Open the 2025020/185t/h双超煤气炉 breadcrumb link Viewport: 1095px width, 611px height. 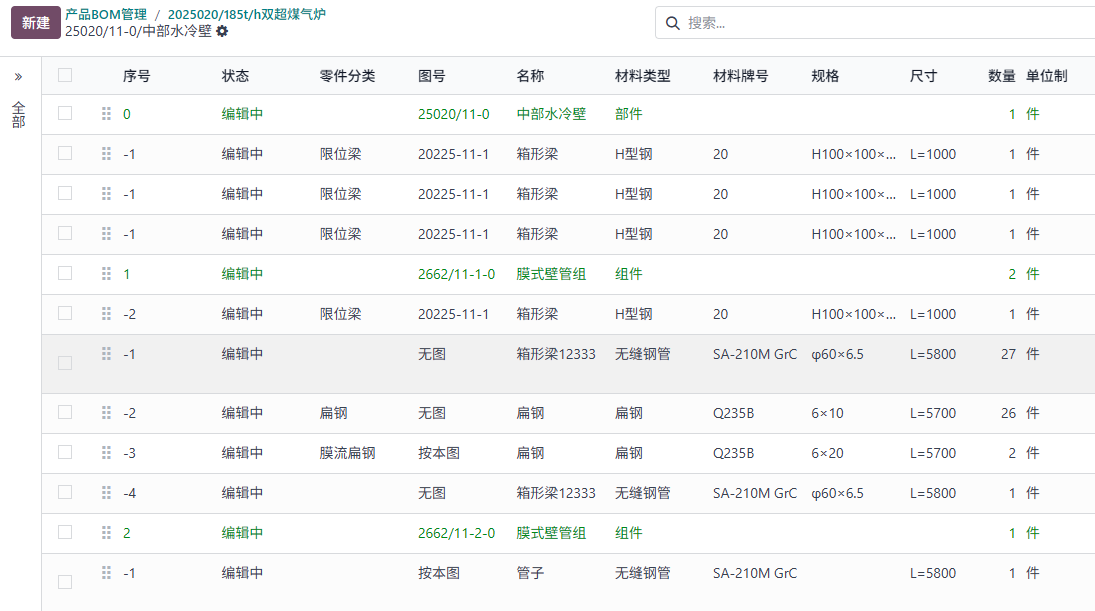pos(246,14)
